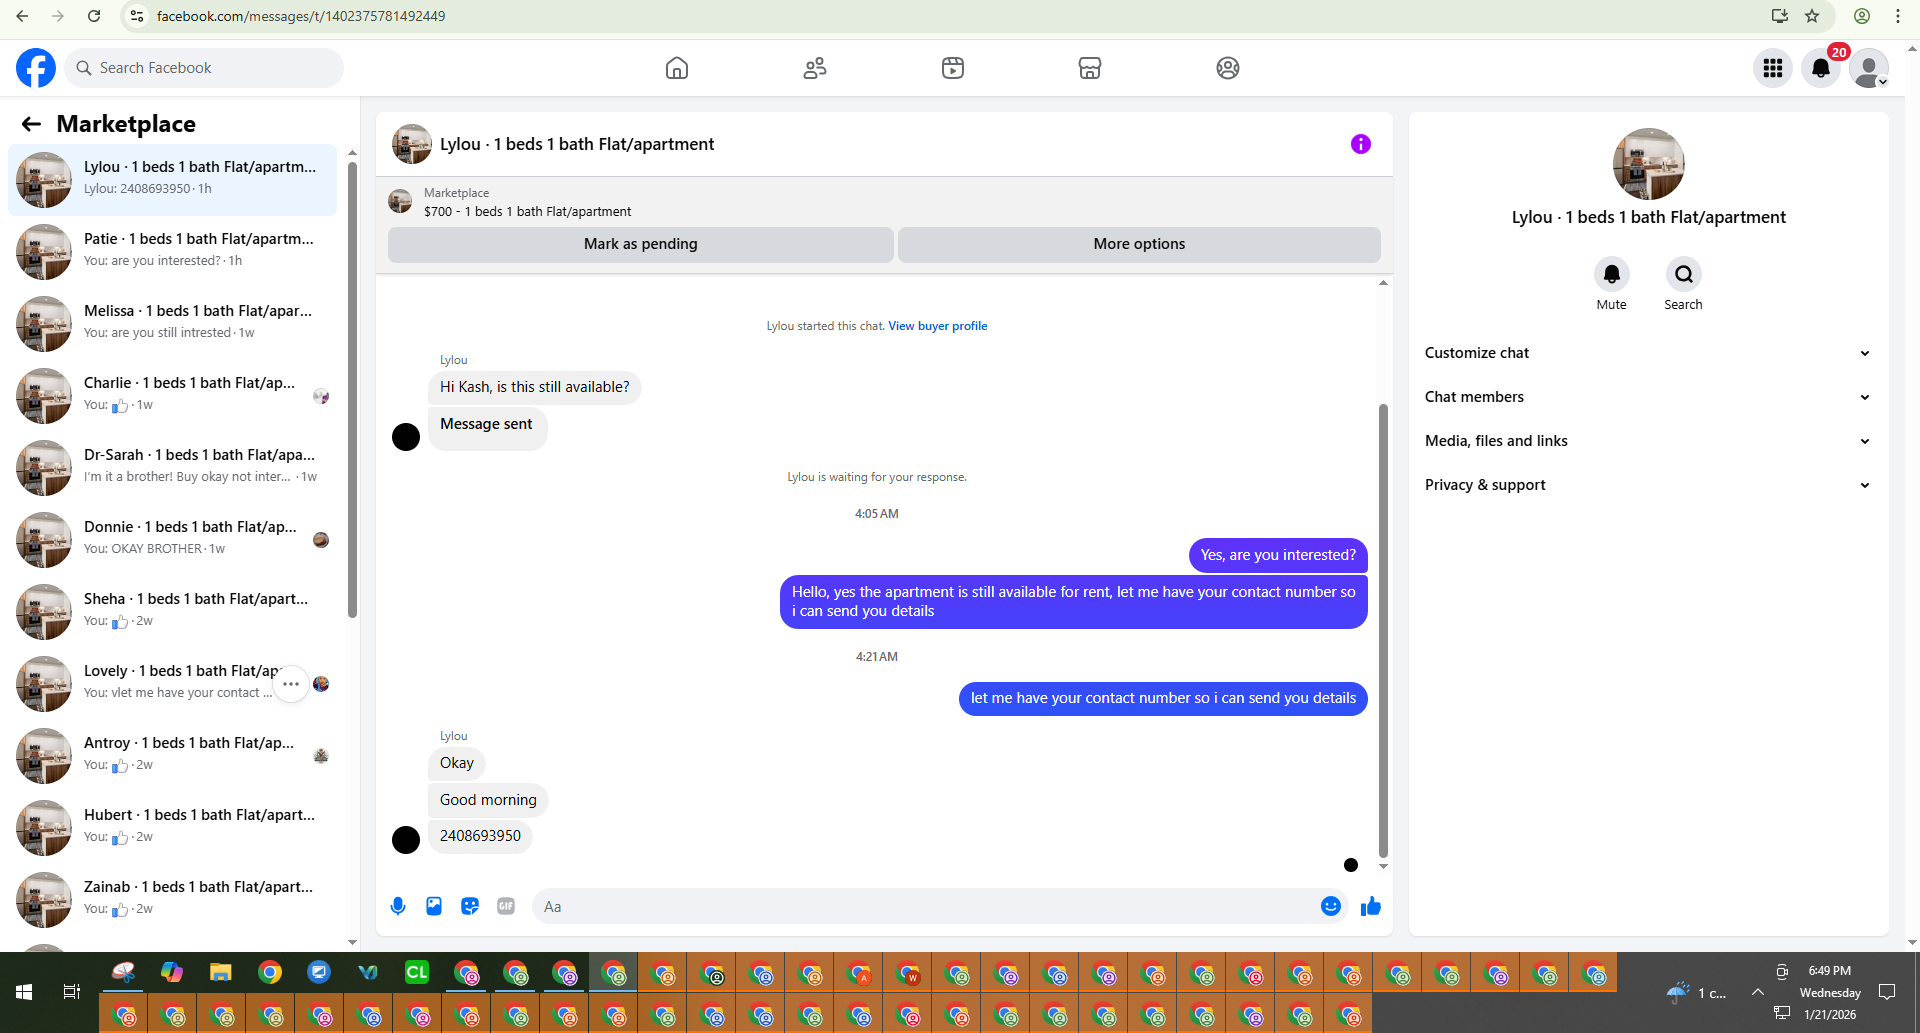Choose a sticker icon

pos(470,906)
